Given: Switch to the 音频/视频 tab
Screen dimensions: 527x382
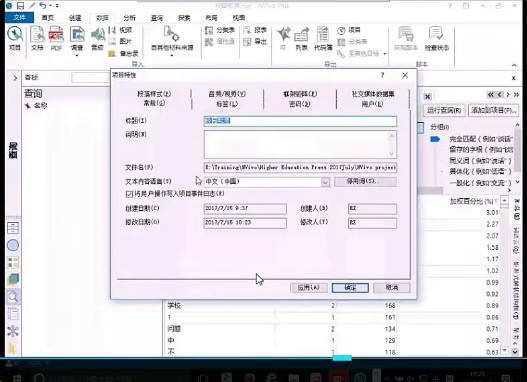Looking at the screenshot, I should point(227,94).
